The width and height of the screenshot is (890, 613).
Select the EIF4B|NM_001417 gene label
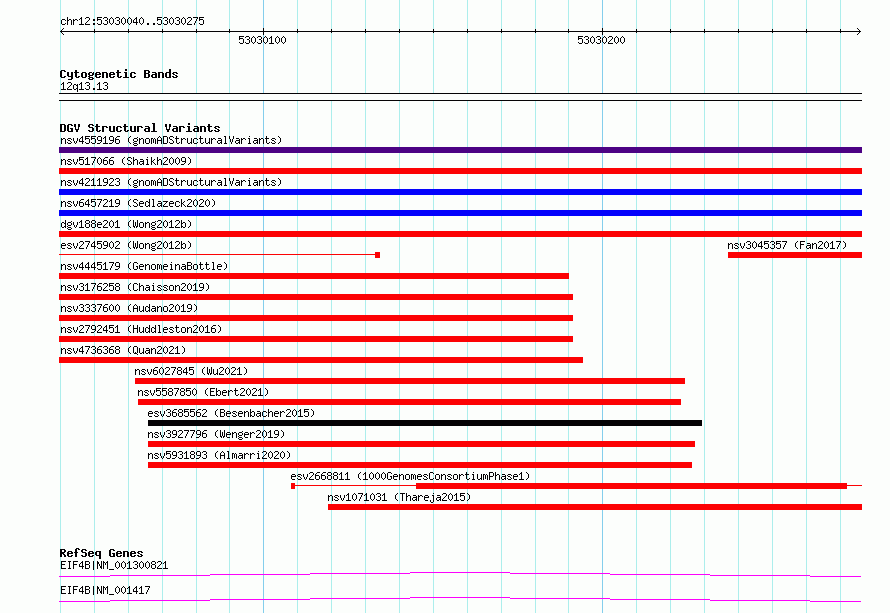[105, 590]
